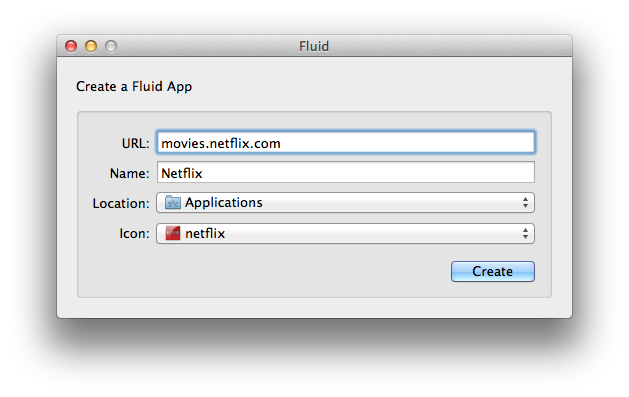629x397 pixels.
Task: Open the Location dropdown showing Applications
Action: pos(345,203)
